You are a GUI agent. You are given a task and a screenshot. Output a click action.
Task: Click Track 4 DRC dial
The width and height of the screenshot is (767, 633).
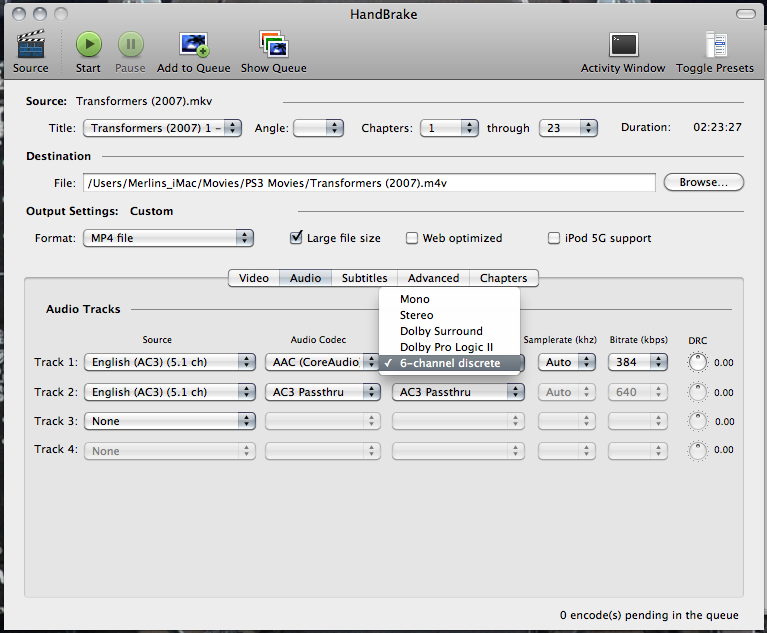point(698,451)
